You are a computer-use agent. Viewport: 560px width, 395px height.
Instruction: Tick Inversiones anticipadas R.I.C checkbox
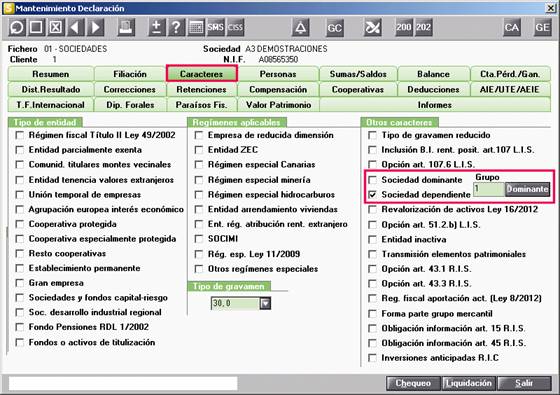point(372,358)
